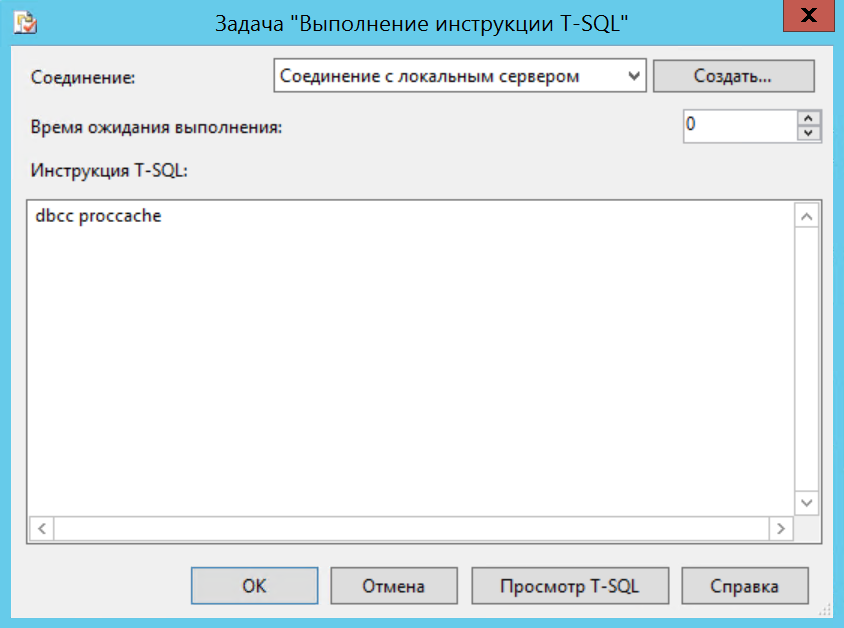Cancel with the Отмена button
Image resolution: width=844 pixels, height=628 pixels.
(393, 586)
